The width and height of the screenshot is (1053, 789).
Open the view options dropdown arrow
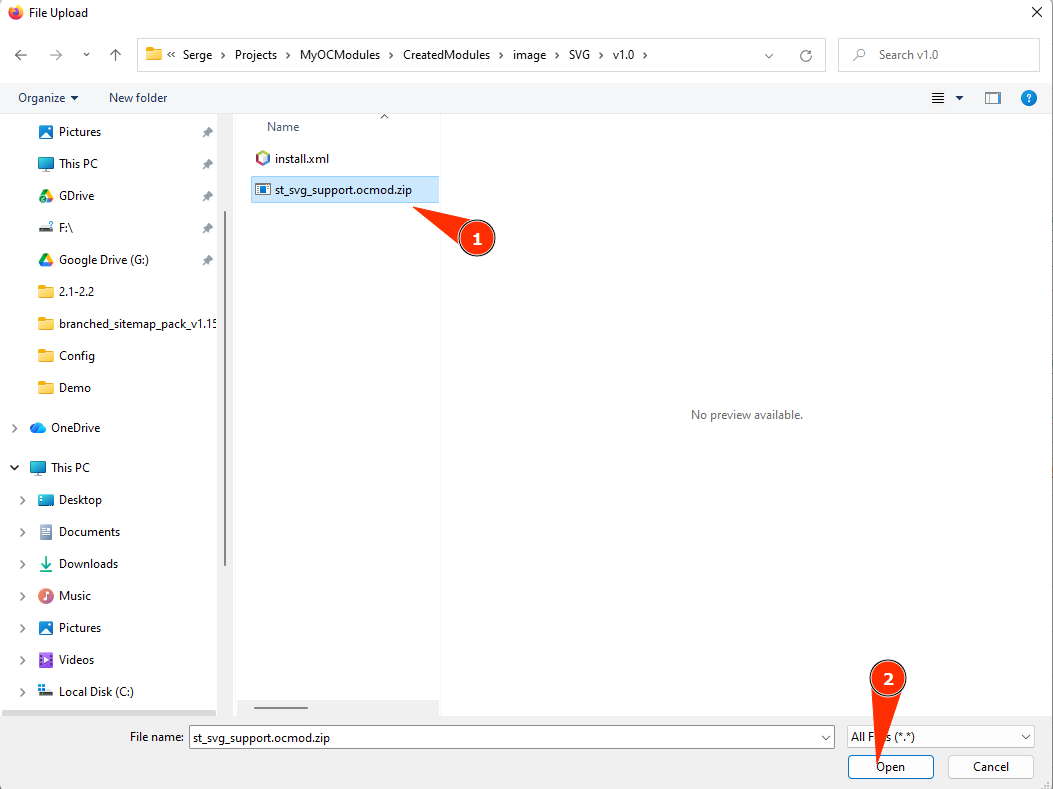coord(959,98)
